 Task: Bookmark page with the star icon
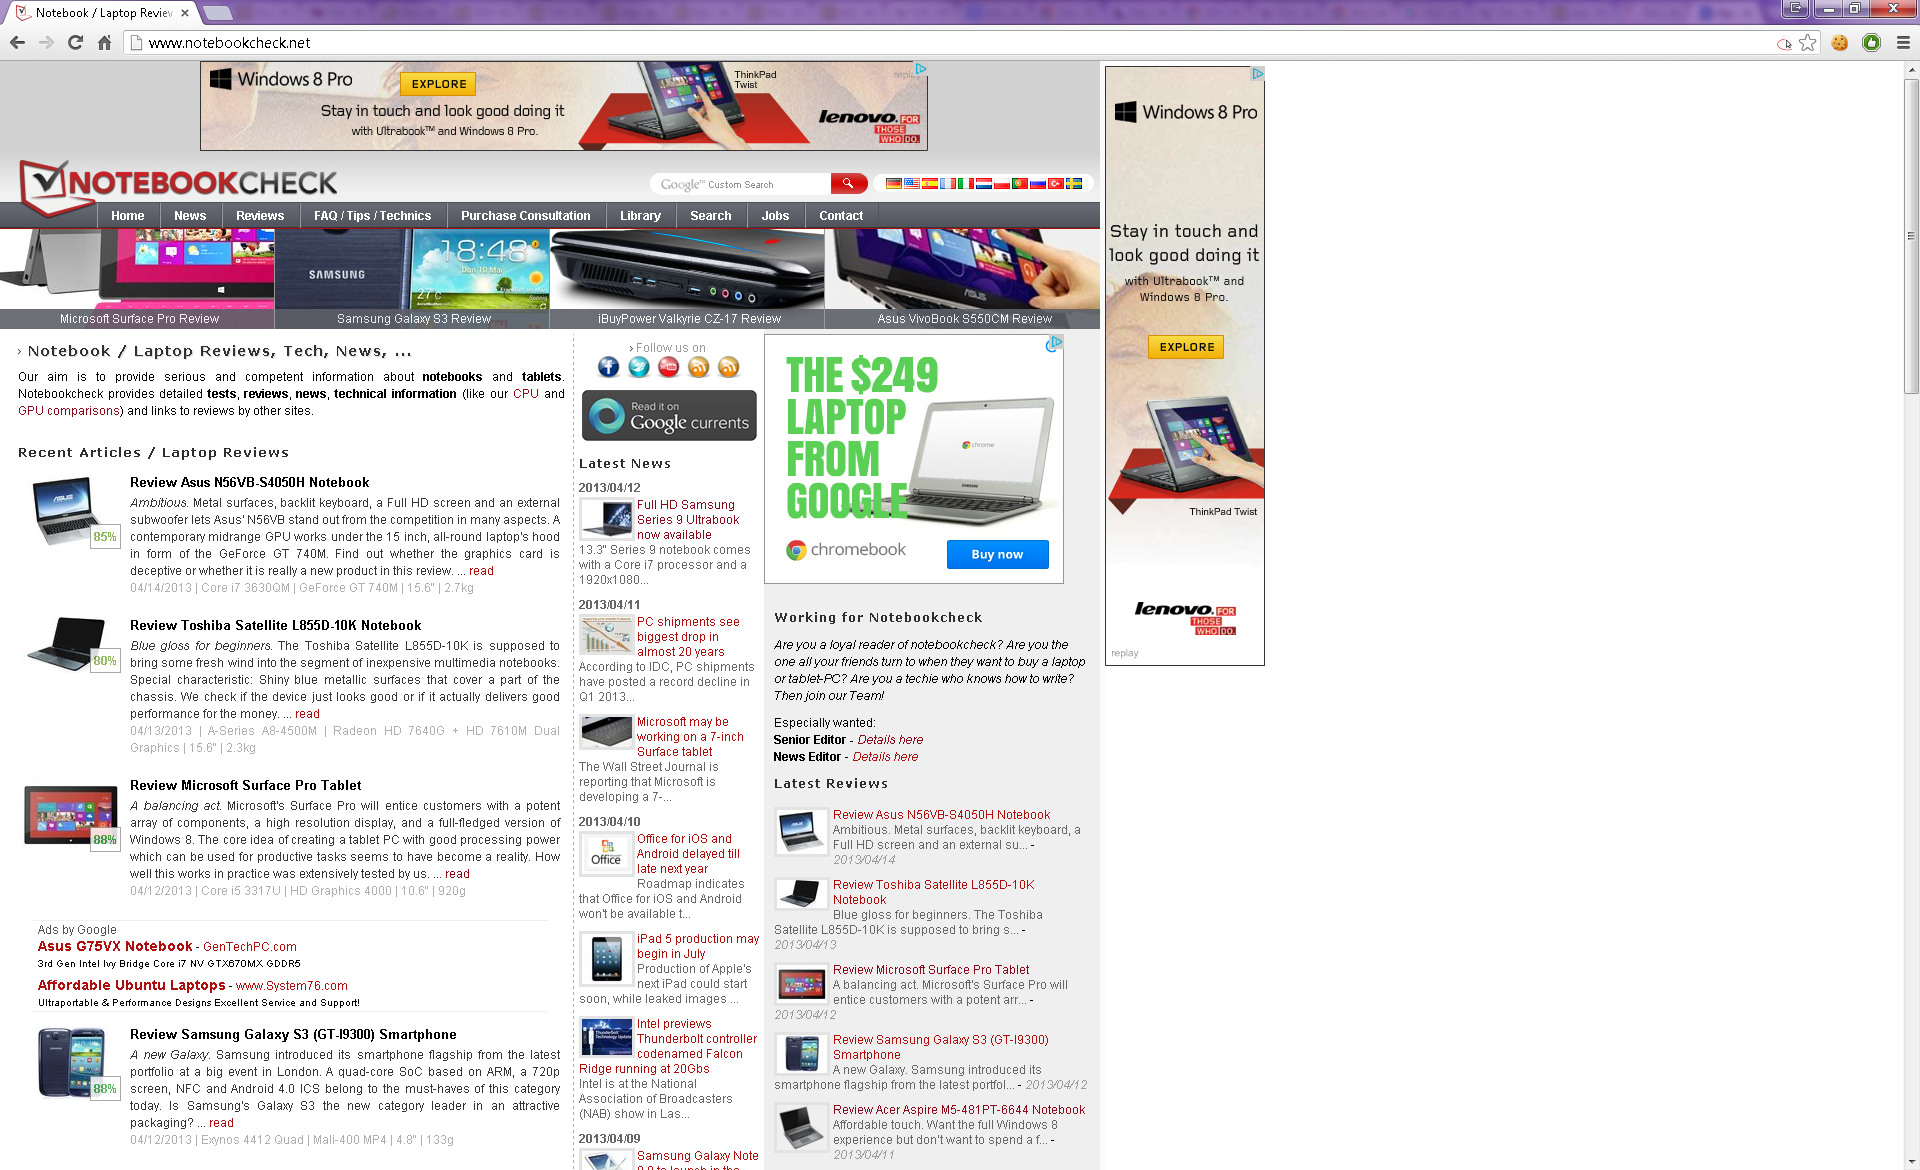[x=1807, y=43]
